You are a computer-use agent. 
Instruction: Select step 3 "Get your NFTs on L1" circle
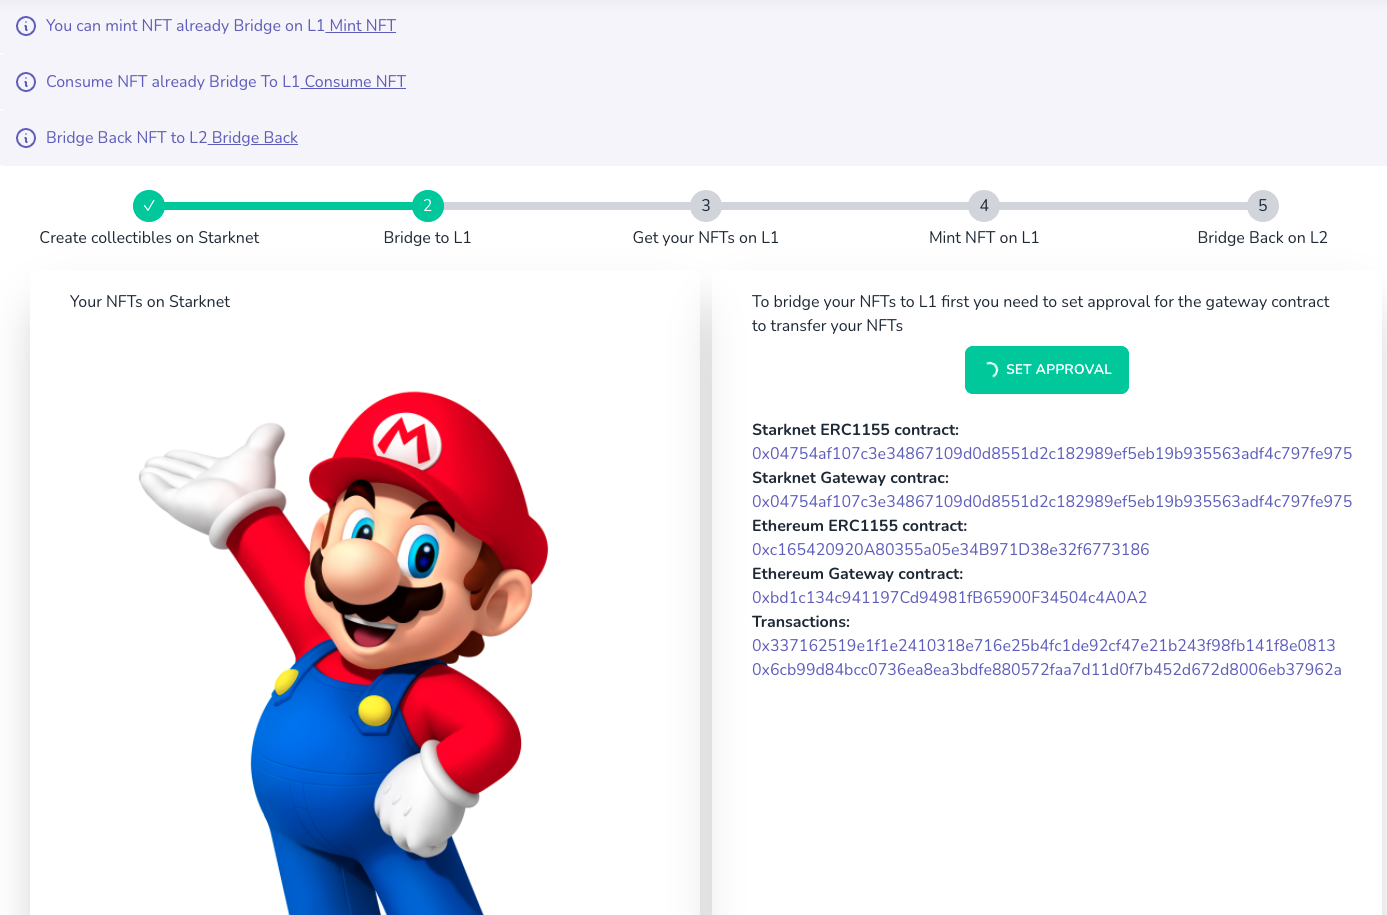point(705,206)
